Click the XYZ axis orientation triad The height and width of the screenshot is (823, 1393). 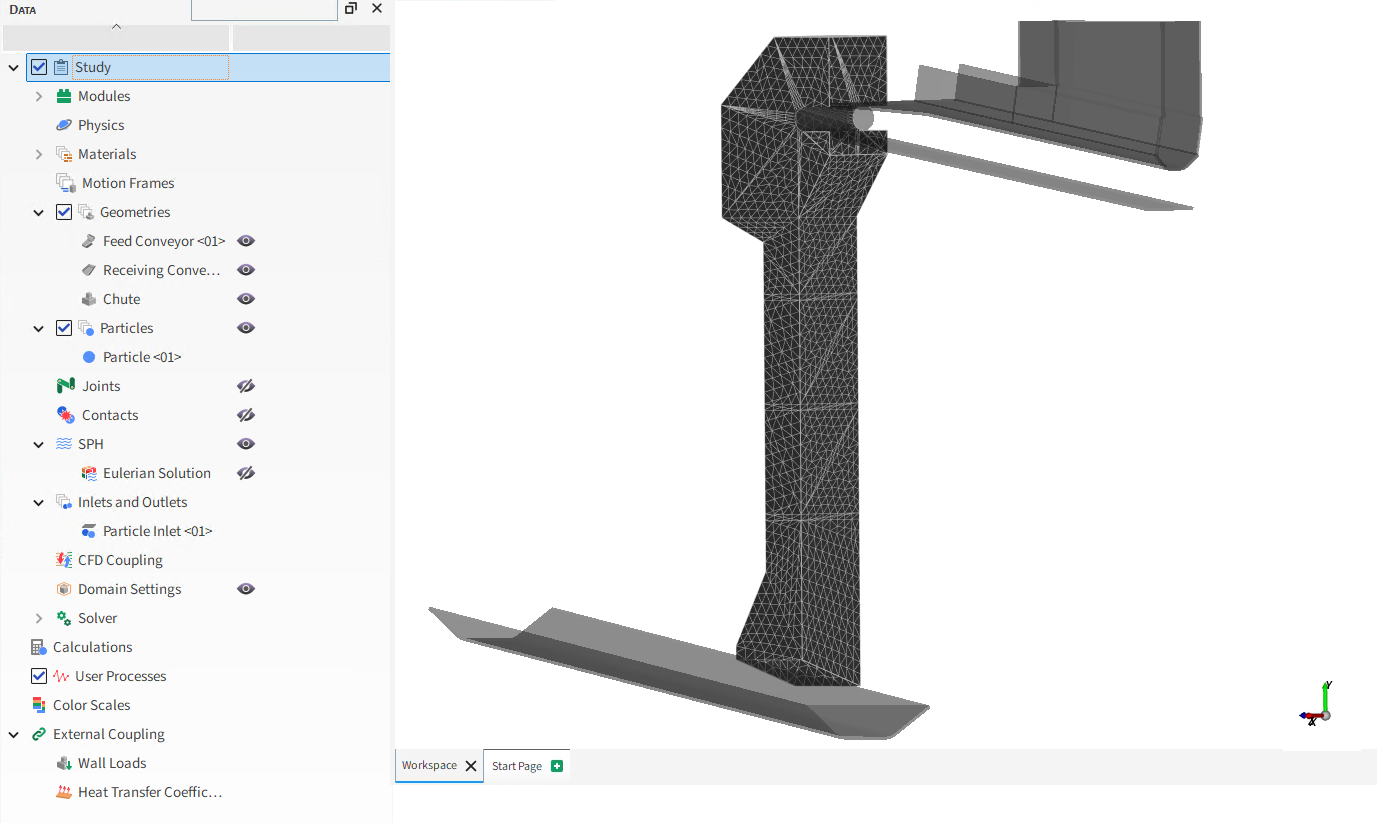1318,705
